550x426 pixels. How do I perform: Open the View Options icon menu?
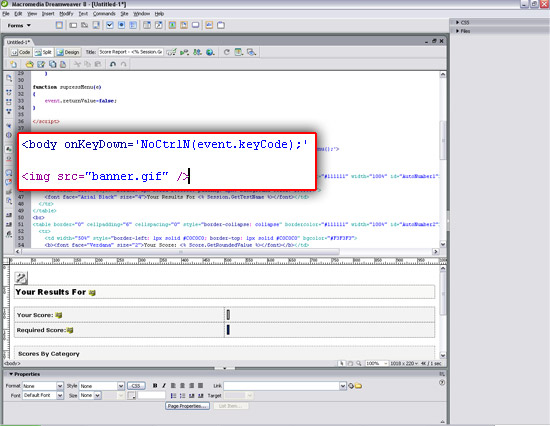[239, 52]
